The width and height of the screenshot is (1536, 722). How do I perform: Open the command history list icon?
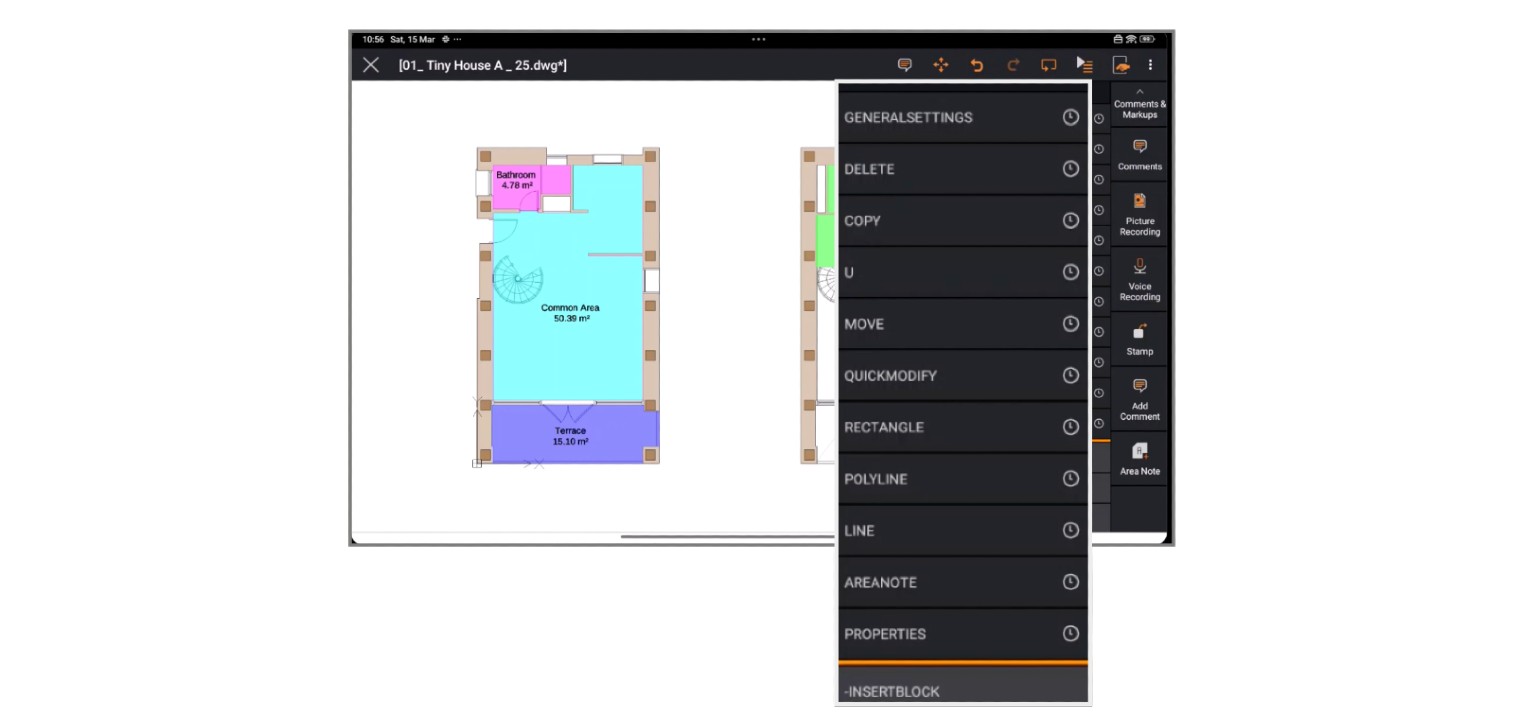(1085, 65)
